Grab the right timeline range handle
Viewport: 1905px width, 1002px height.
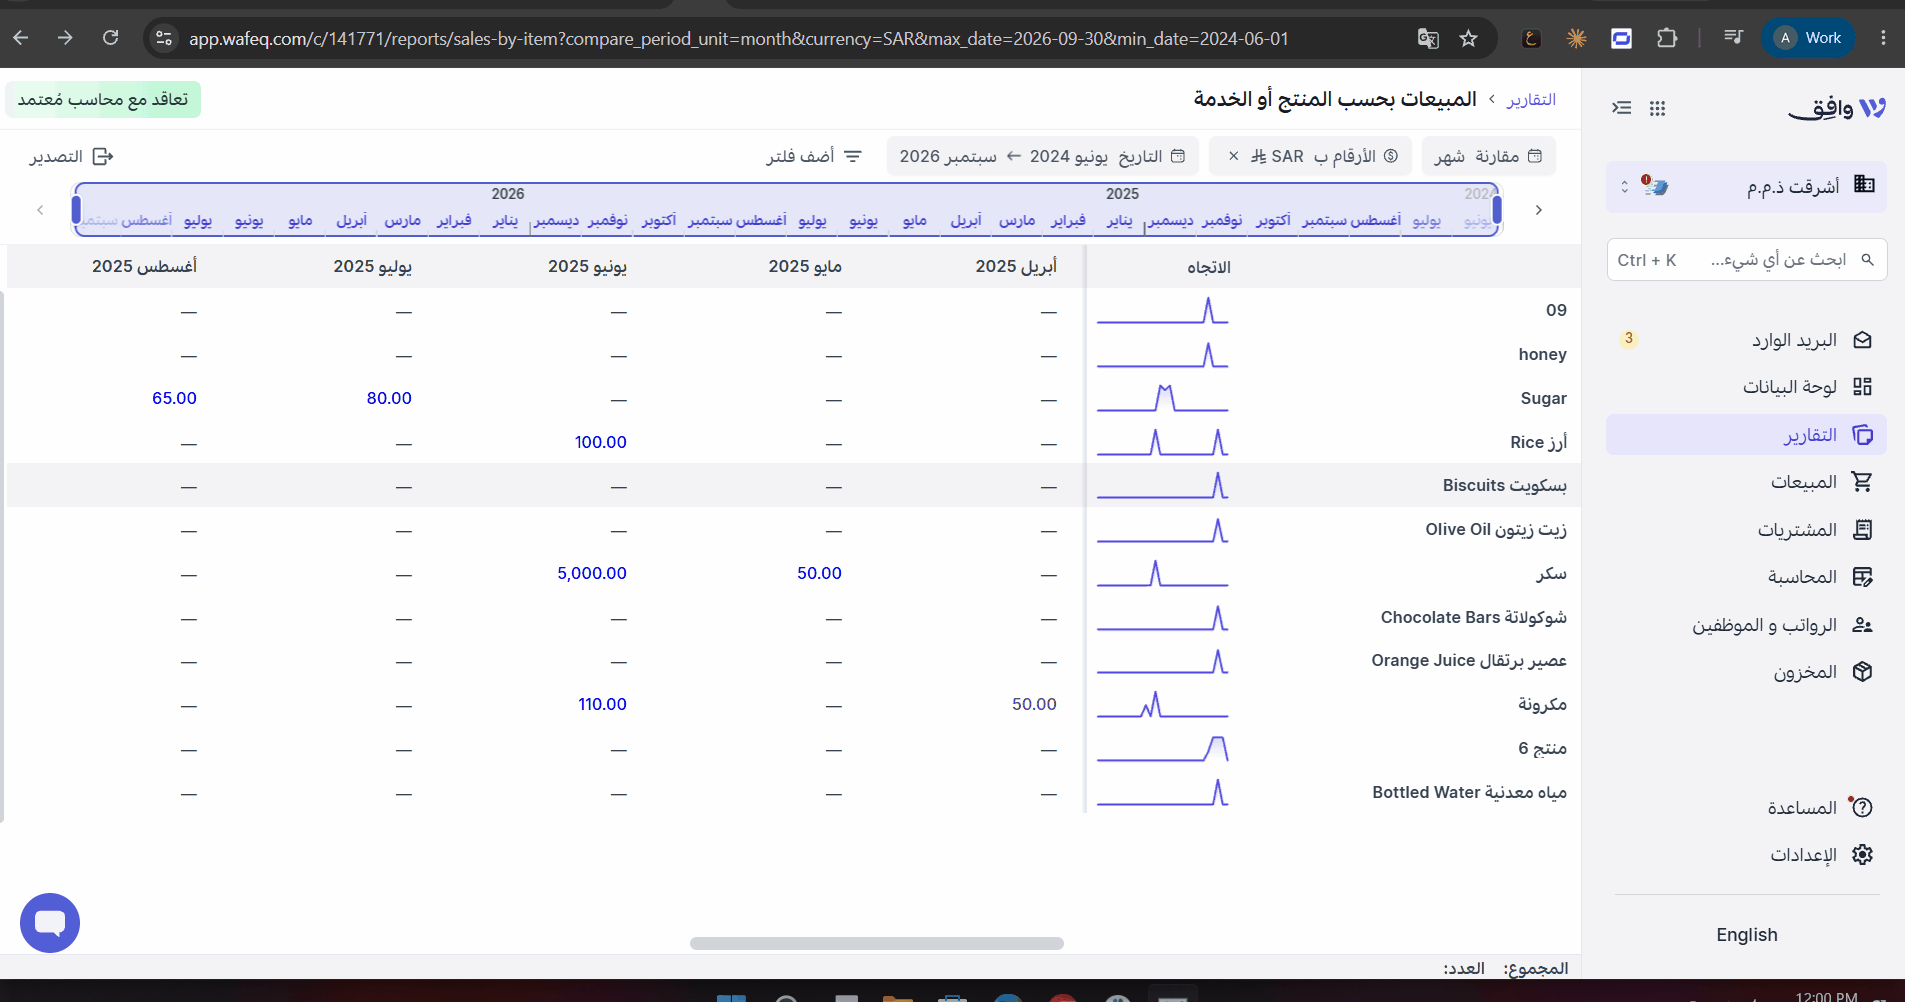[x=1497, y=210]
